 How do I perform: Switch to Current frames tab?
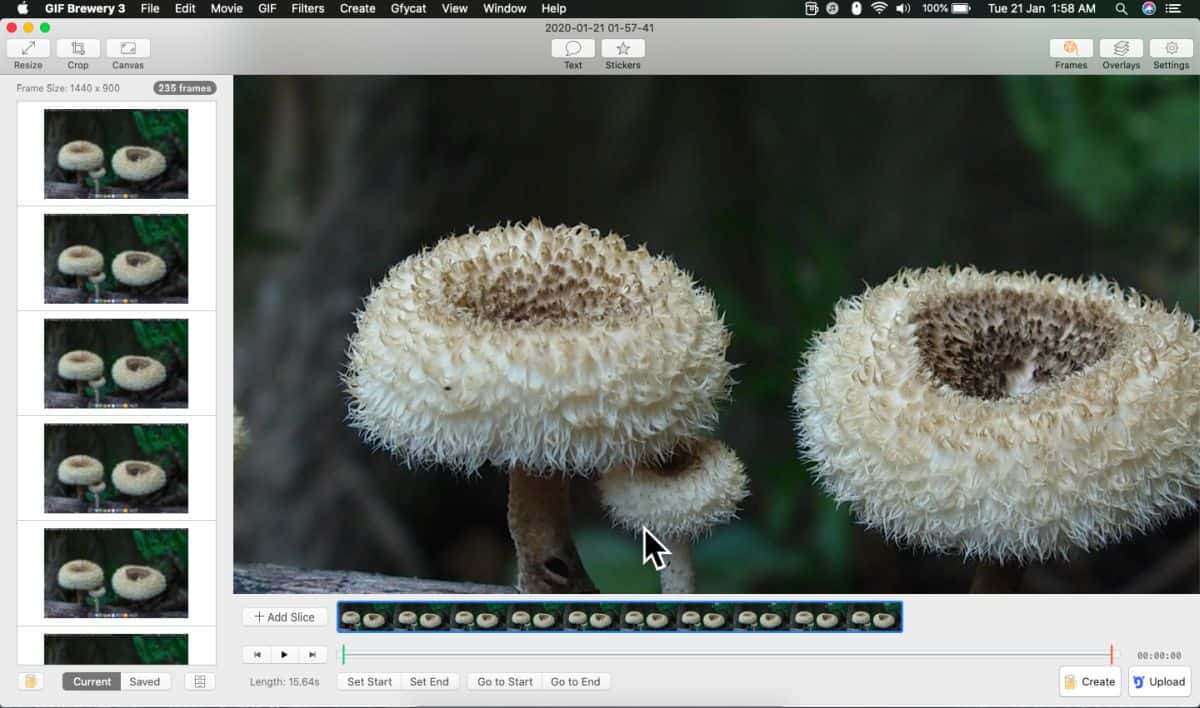point(92,682)
